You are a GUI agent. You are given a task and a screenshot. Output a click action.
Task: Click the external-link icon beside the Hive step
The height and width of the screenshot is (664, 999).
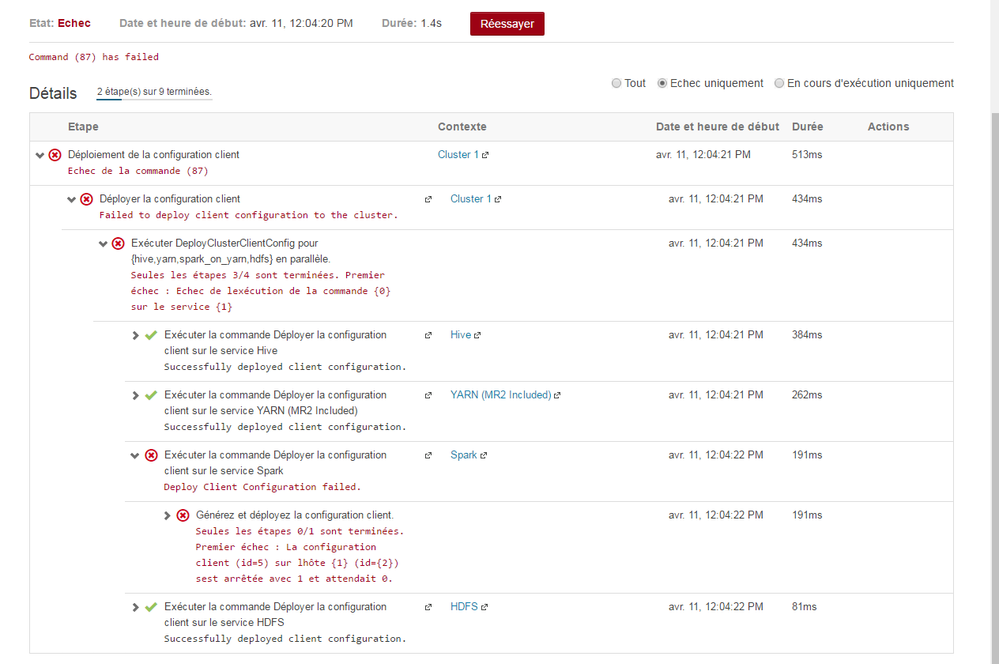(429, 335)
